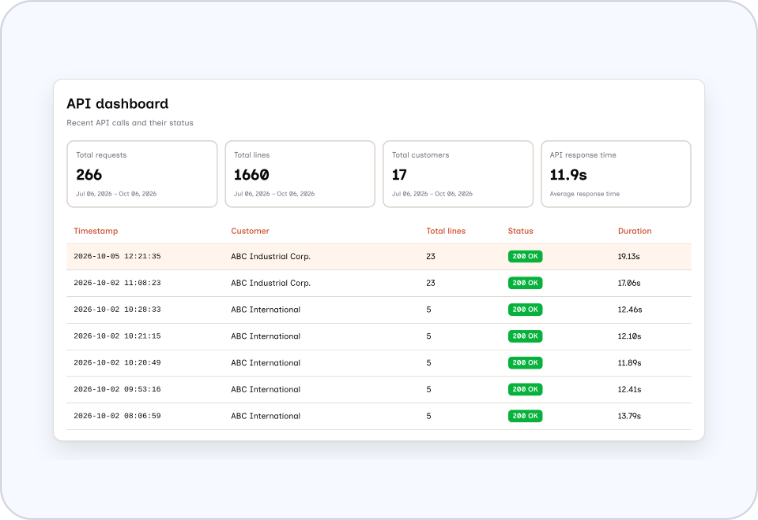Screen dimensions: 758x520
Task: Click the 11.89s duration value
Action: point(629,362)
